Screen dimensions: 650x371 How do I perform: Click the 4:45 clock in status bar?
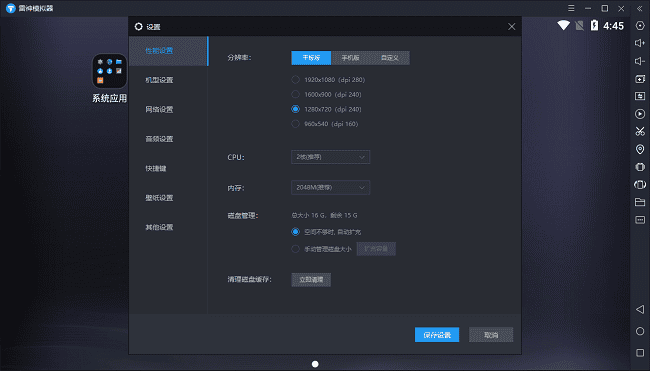coord(614,26)
